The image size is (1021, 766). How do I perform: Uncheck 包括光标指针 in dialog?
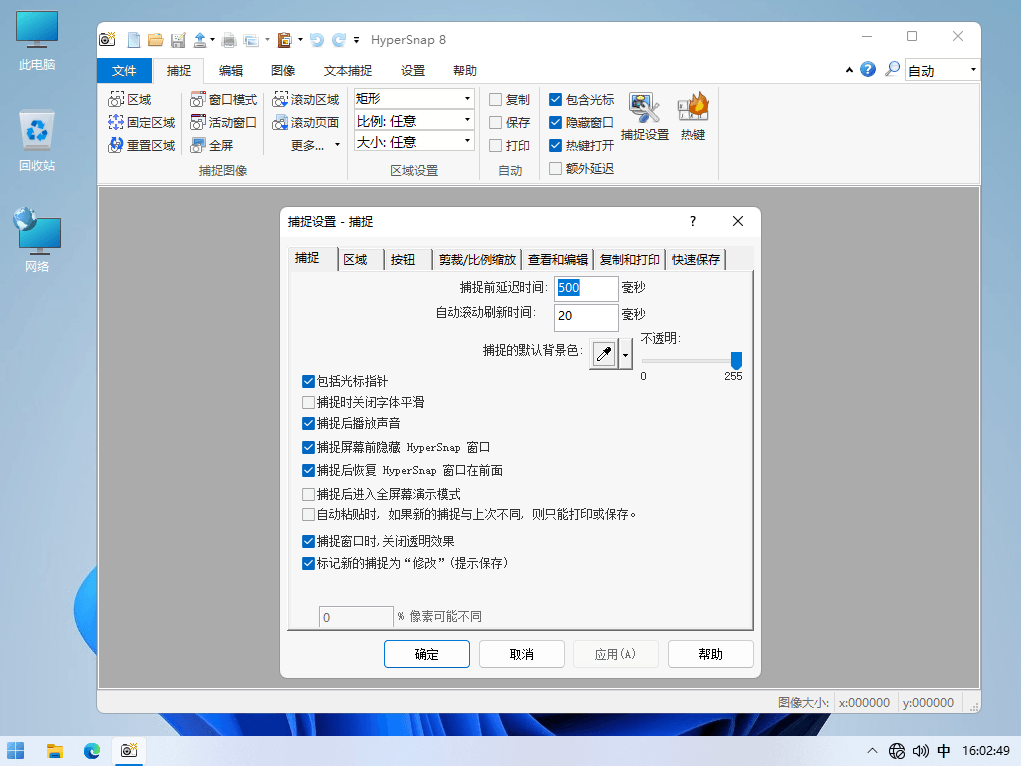click(309, 381)
